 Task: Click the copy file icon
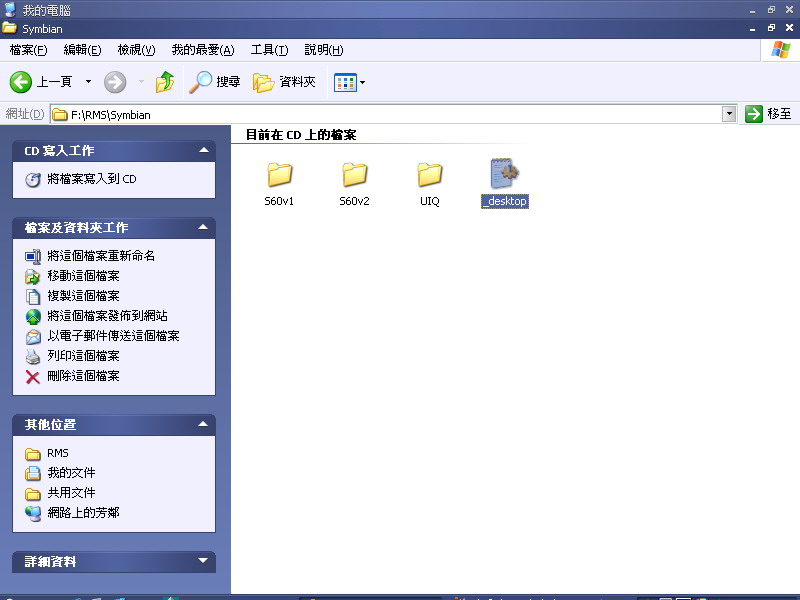pyautogui.click(x=33, y=296)
